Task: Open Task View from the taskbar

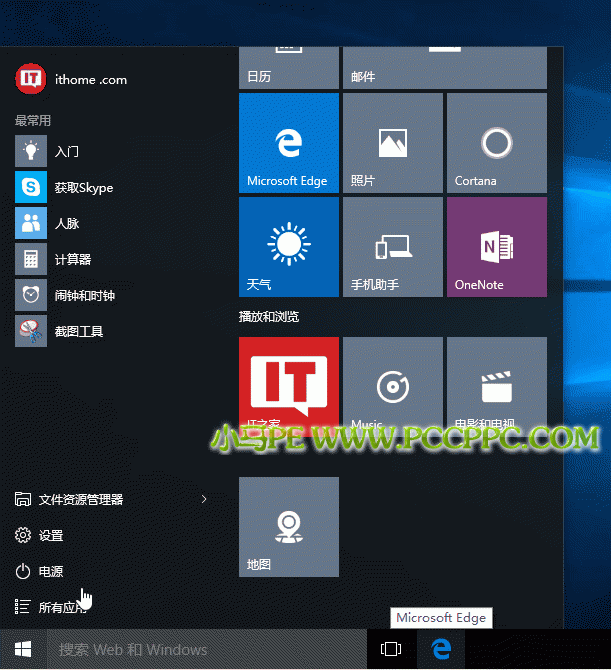Action: coord(391,649)
